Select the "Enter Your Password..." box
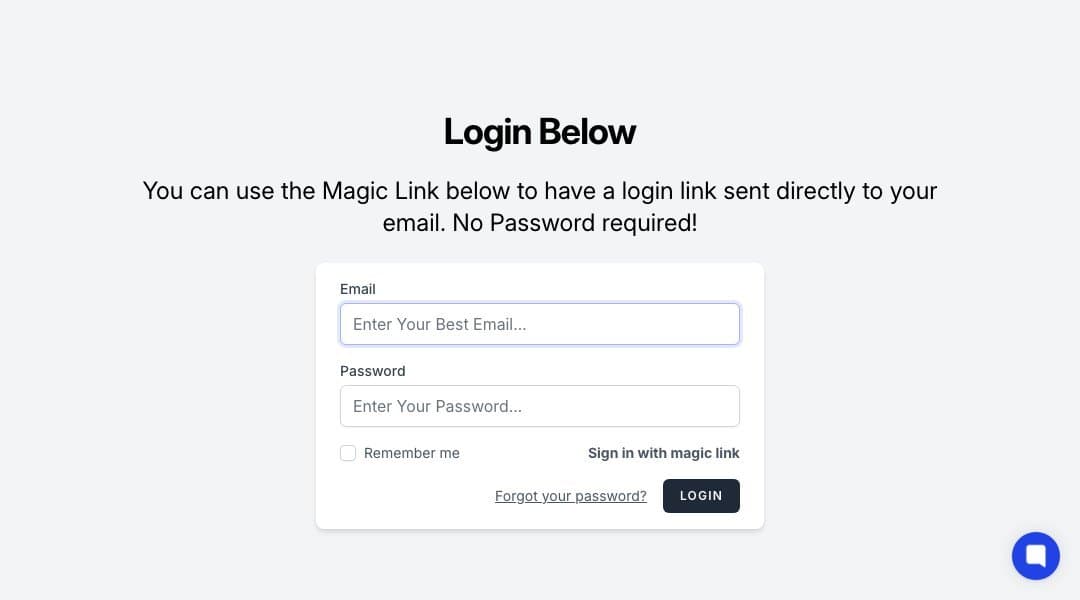The width and height of the screenshot is (1080, 600). pyautogui.click(x=539, y=406)
